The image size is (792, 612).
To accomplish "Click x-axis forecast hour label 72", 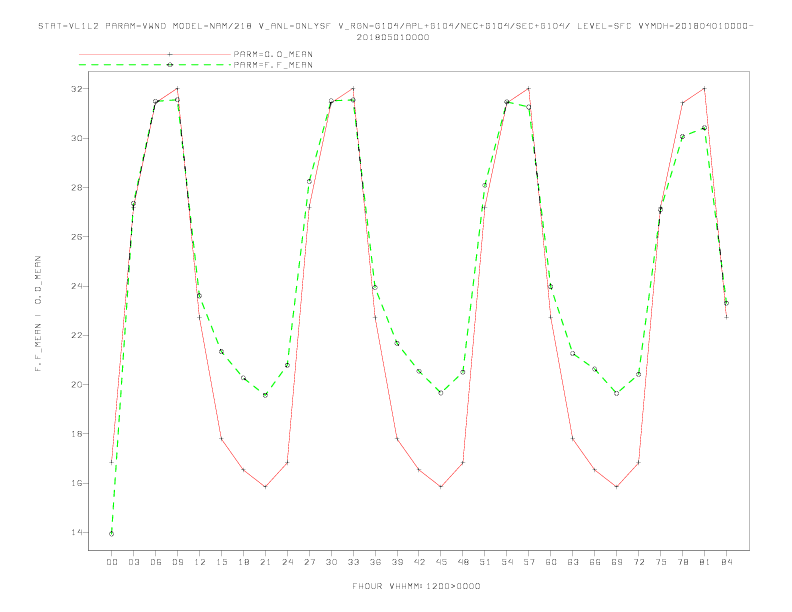I will (638, 562).
